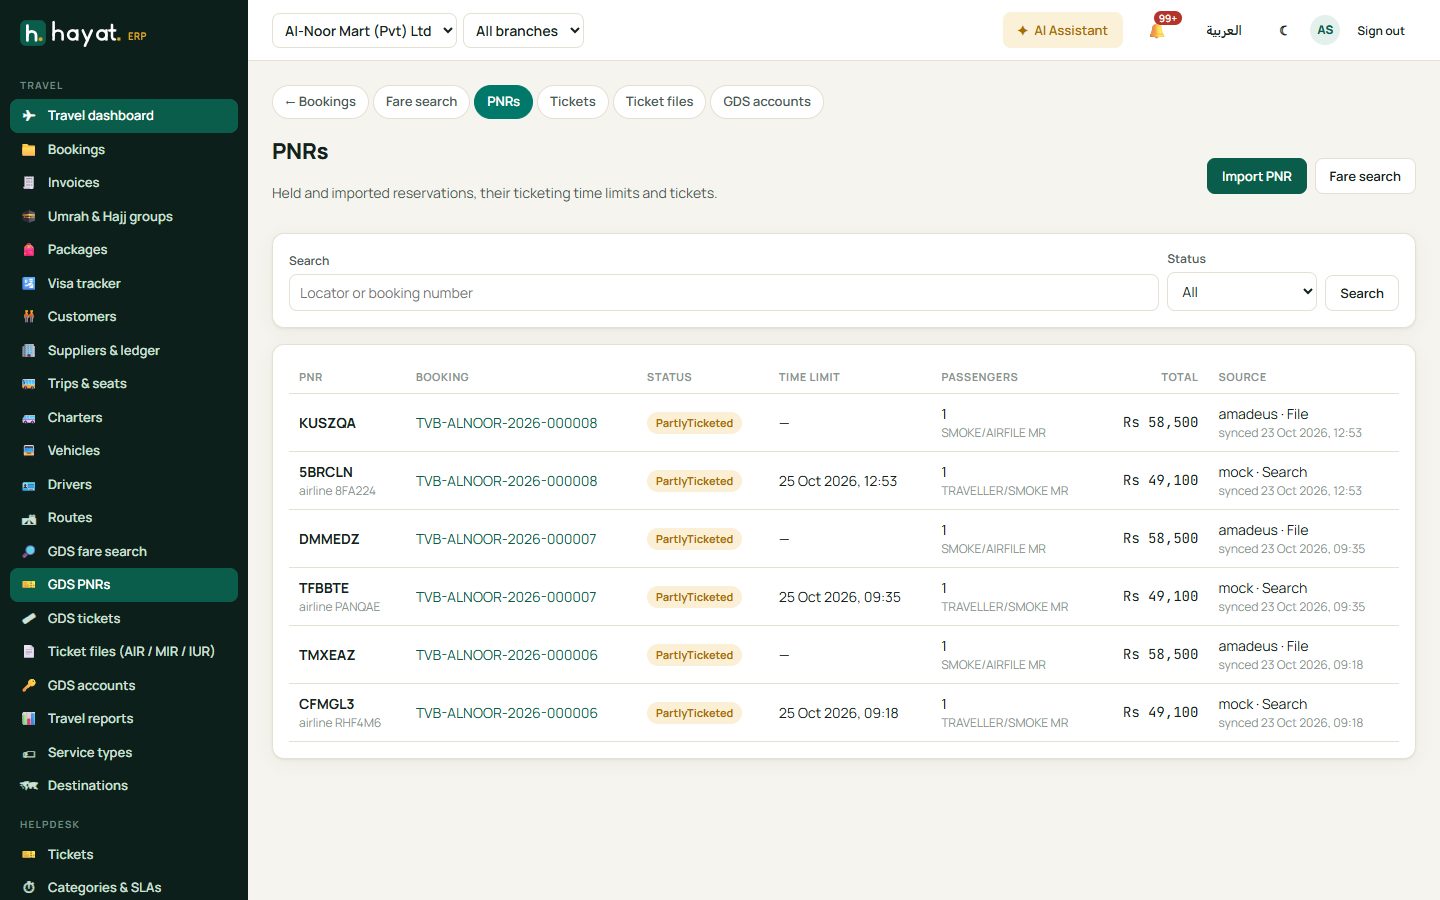1440x900 pixels.
Task: Go back to Bookings tab
Action: (x=320, y=102)
